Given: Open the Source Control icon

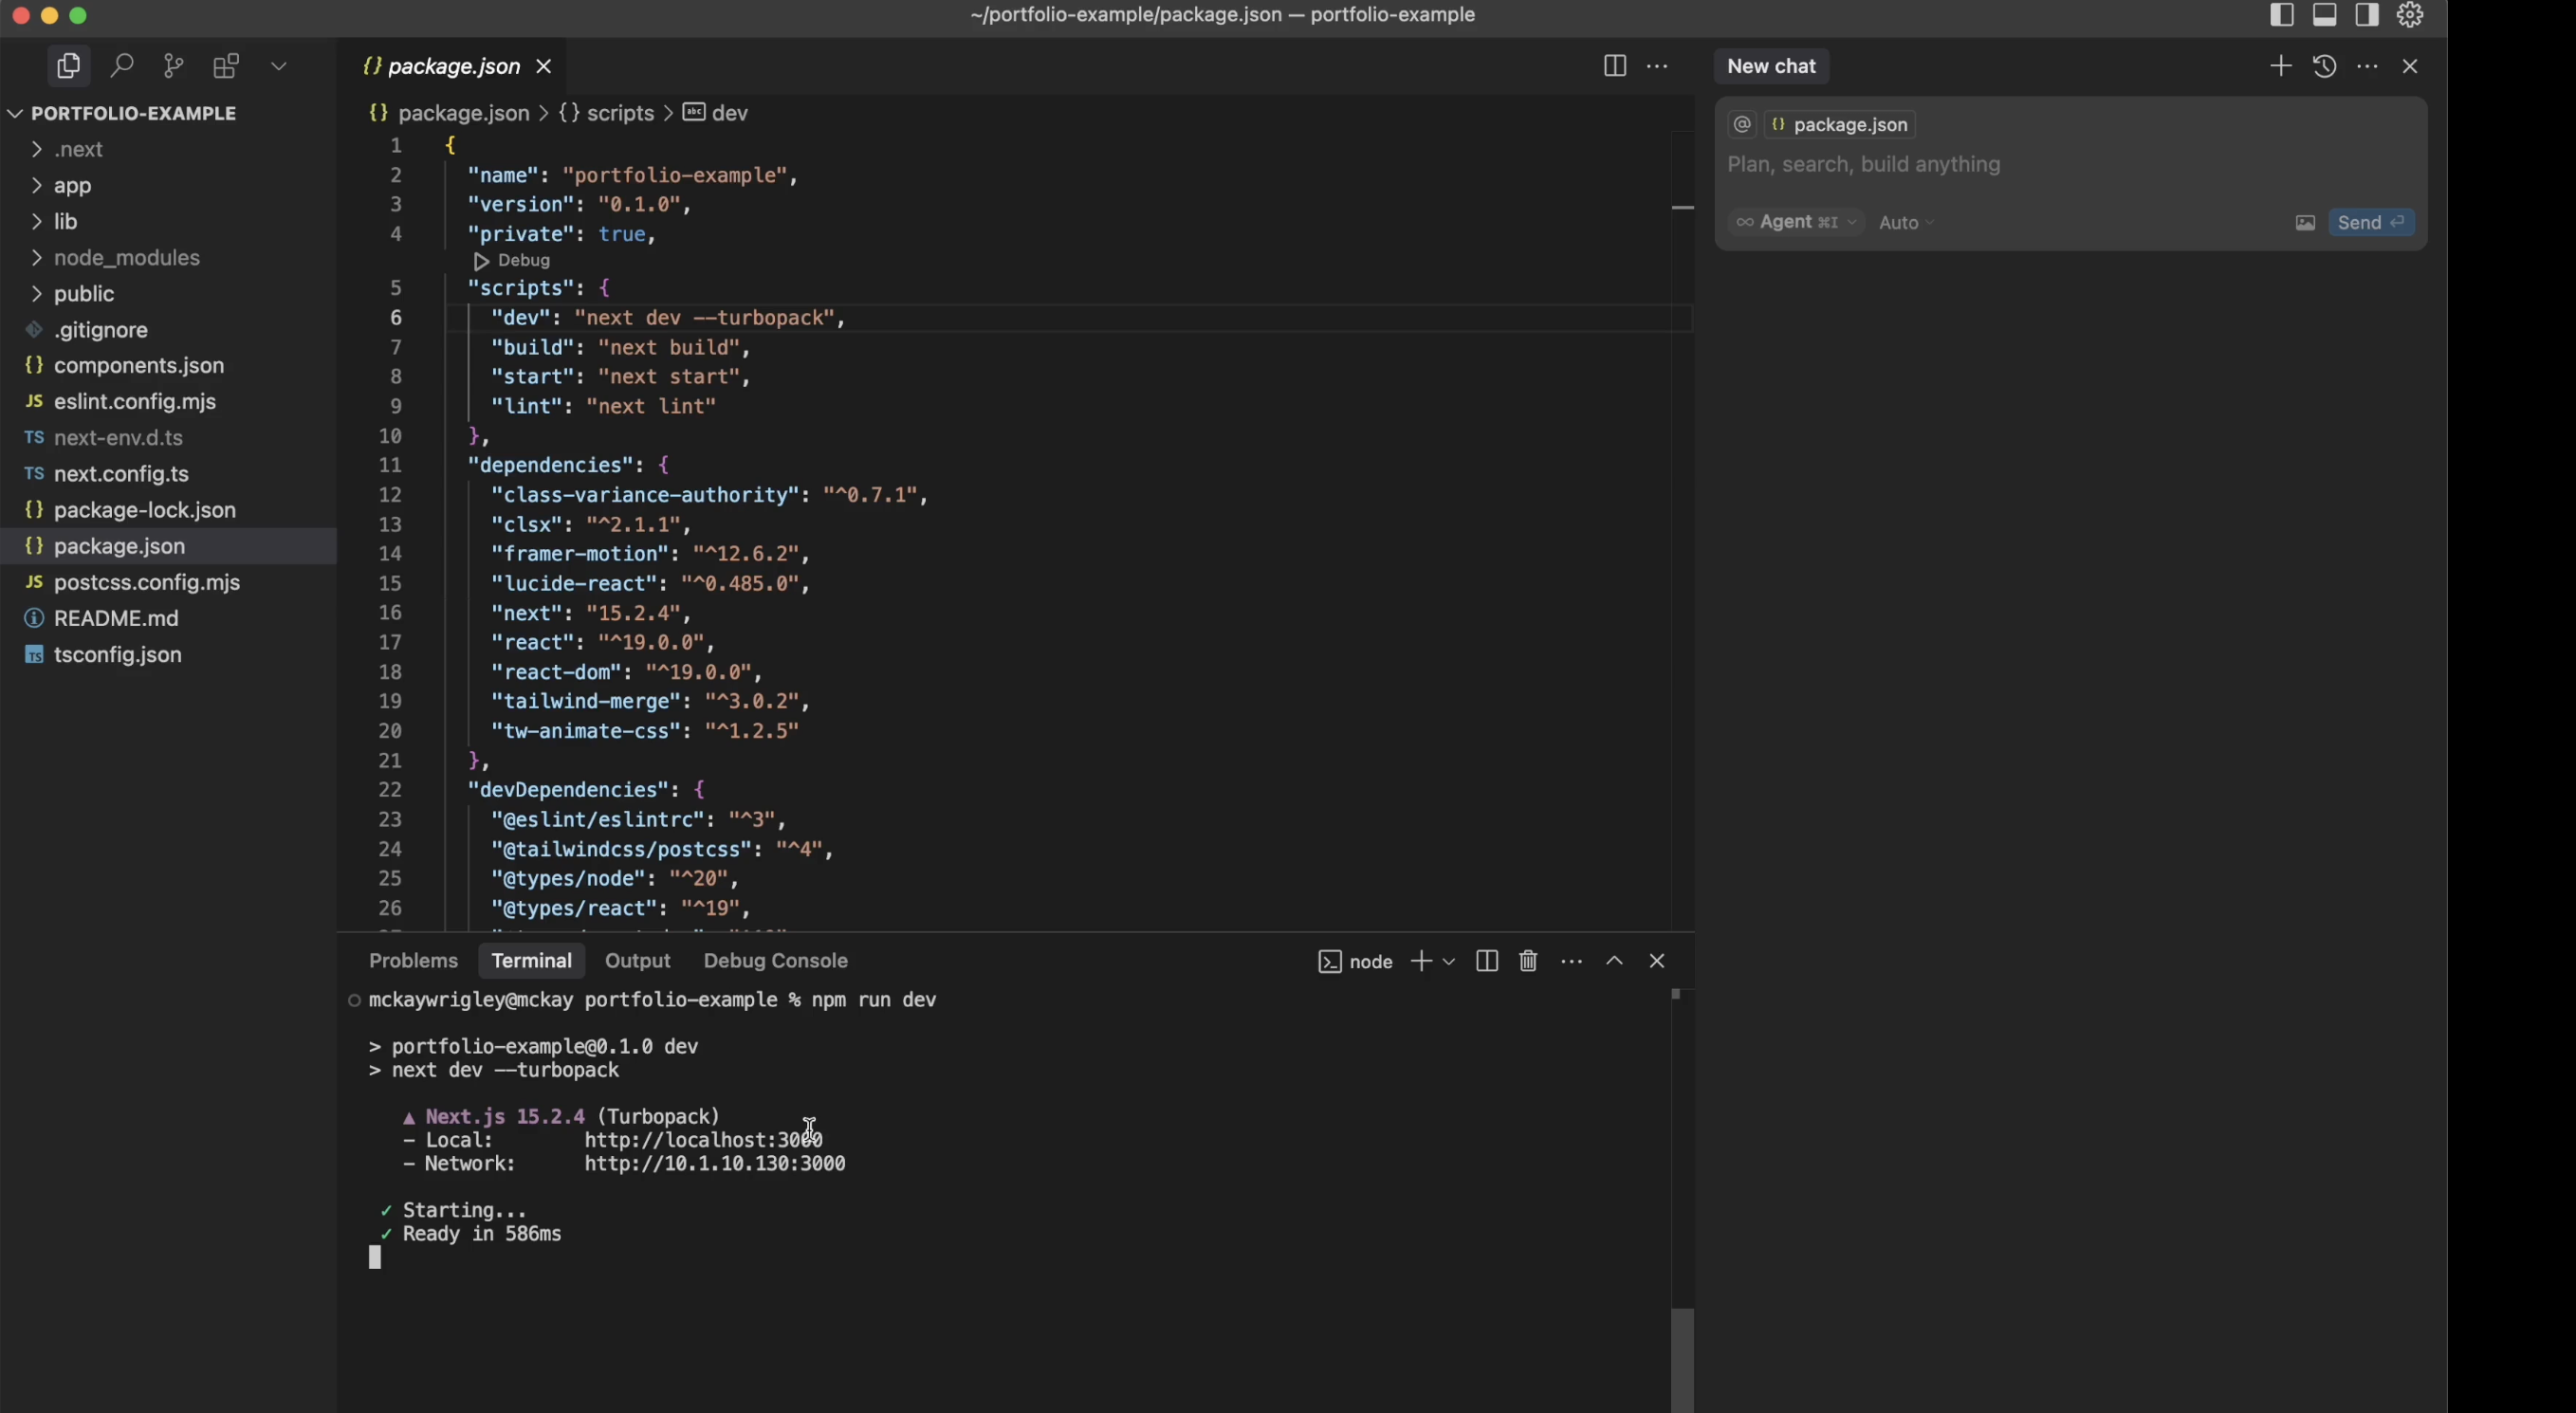Looking at the screenshot, I should (x=174, y=66).
